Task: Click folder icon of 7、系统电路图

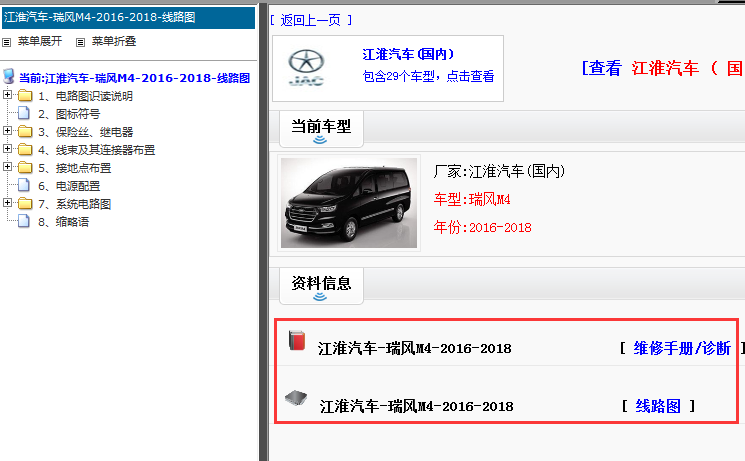Action: 25,204
